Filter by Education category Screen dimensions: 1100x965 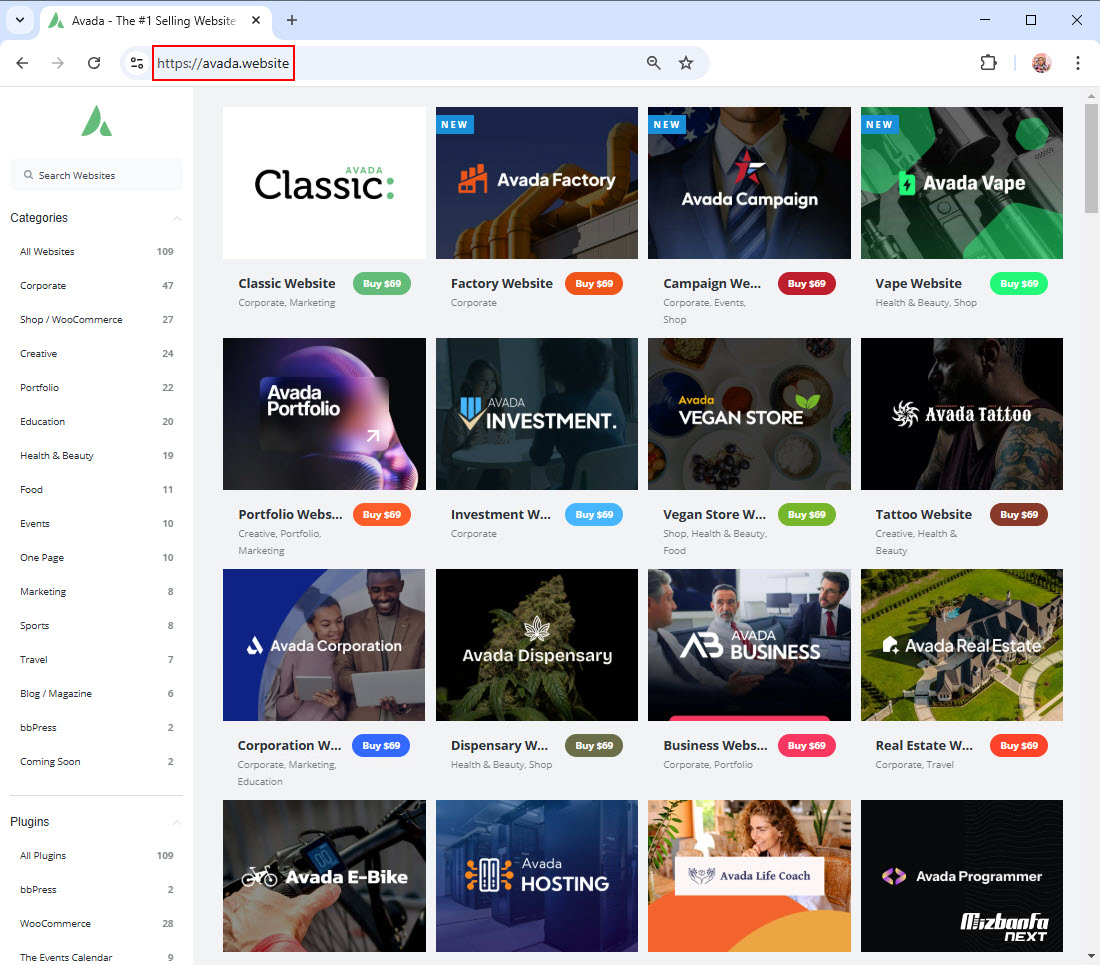point(97,421)
